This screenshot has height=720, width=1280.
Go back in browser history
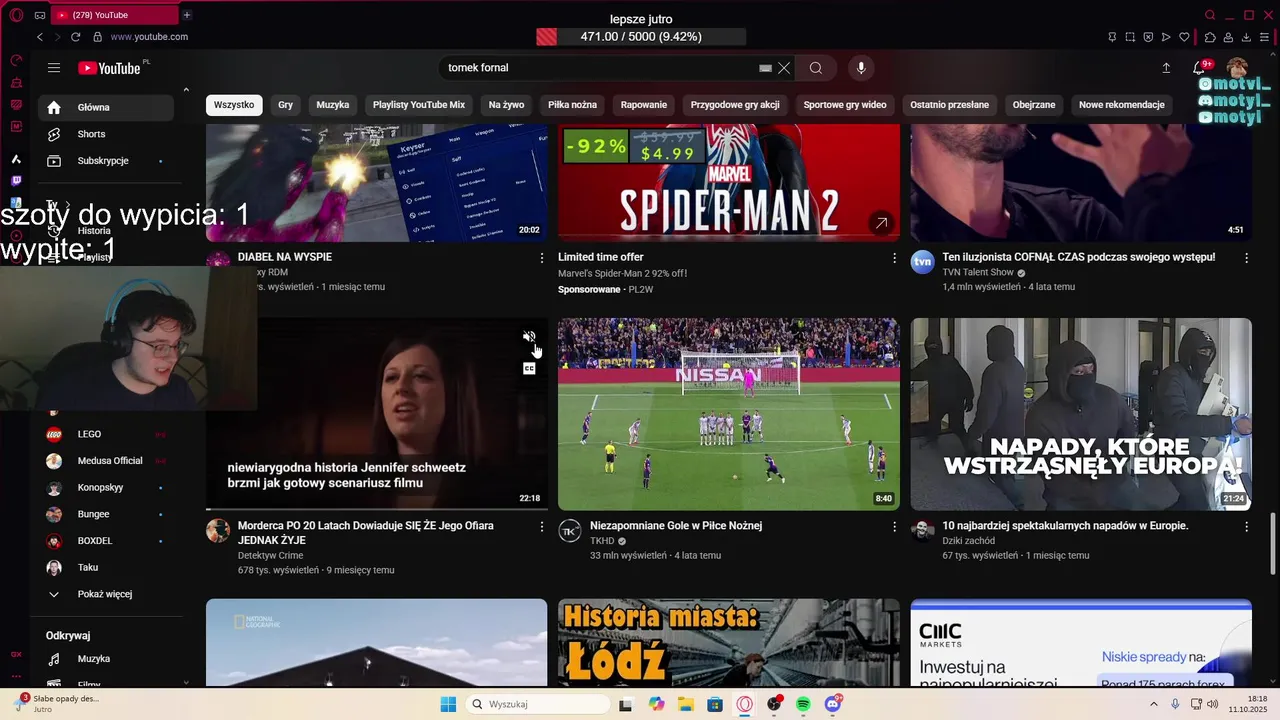click(40, 37)
